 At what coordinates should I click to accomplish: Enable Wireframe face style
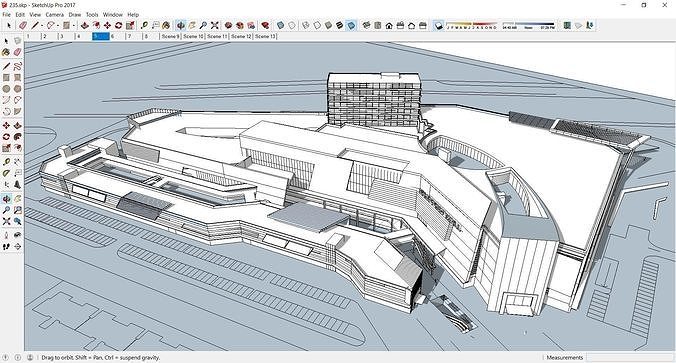coord(306,25)
